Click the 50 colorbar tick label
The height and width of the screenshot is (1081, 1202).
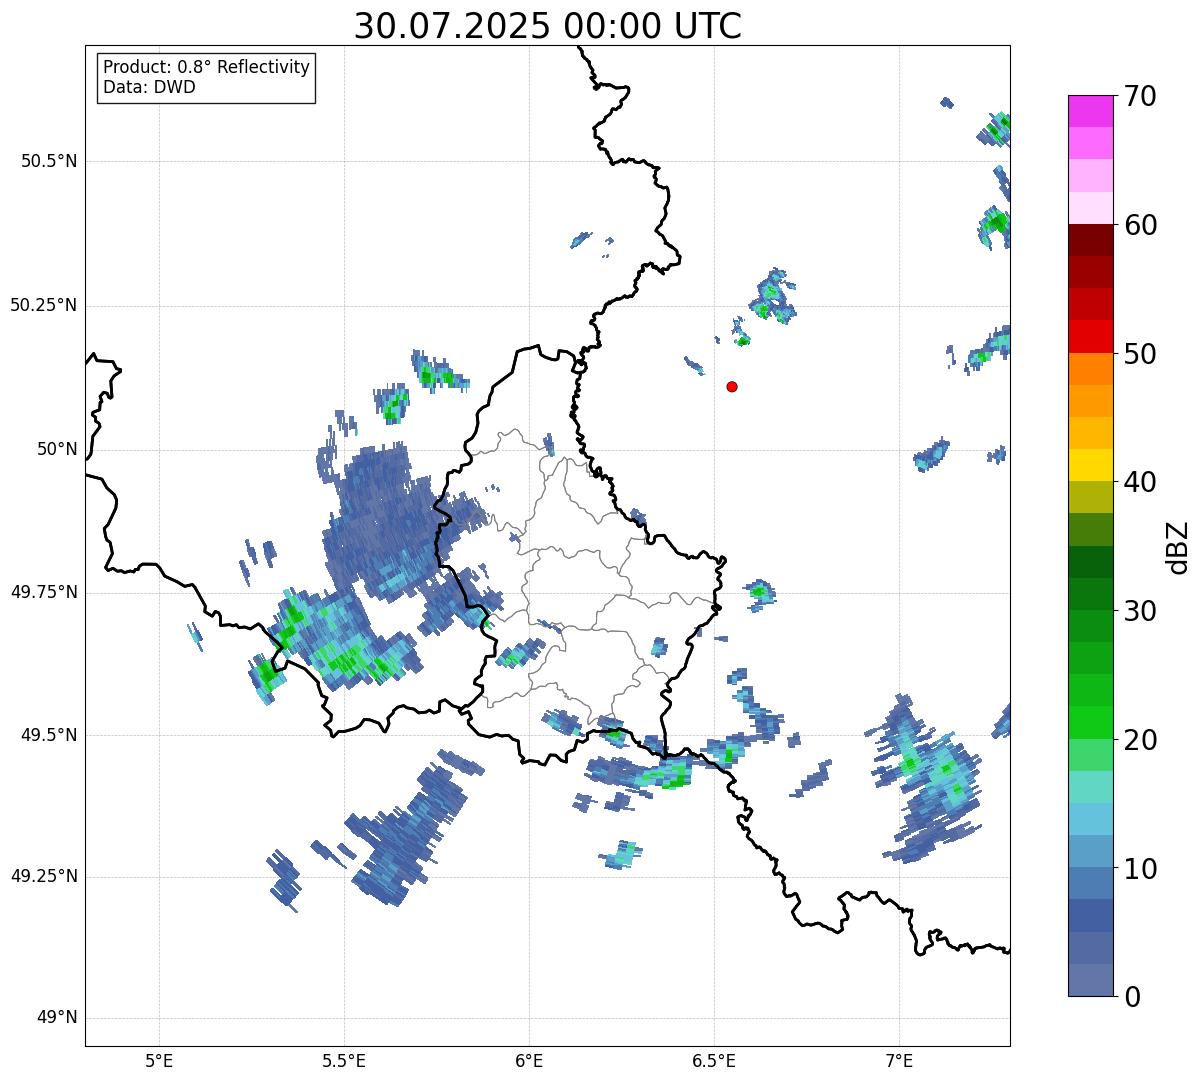[1140, 354]
